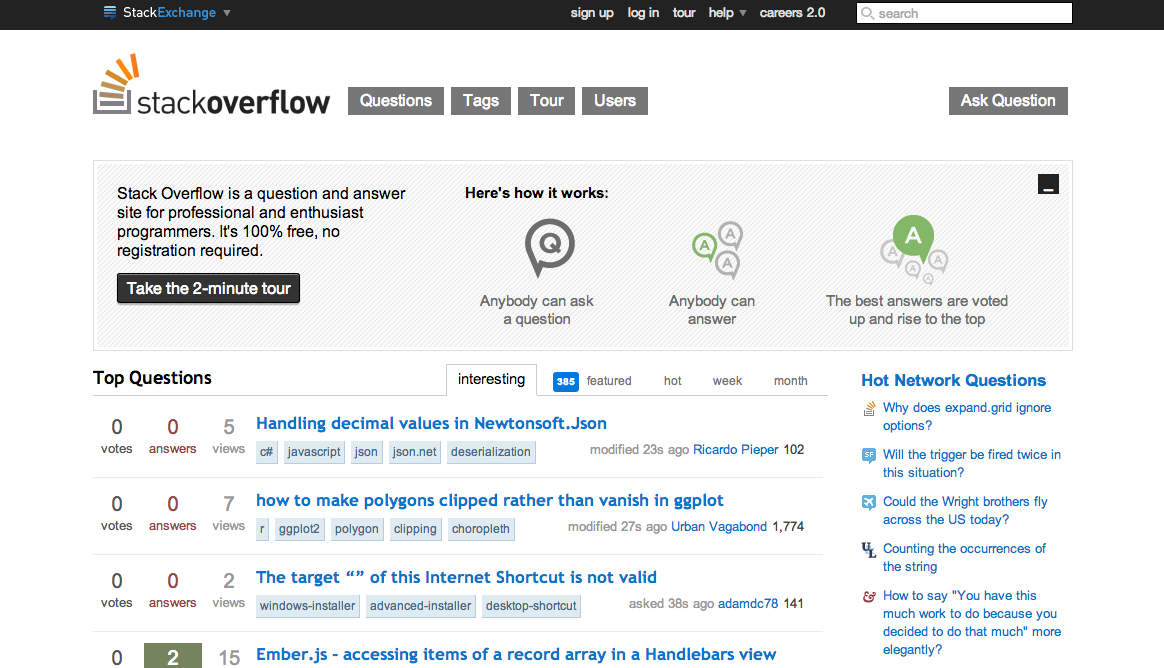Click site icon beside 'Counting the occurrences'
Screen dimensions: 1164x668
pyautogui.click(x=869, y=550)
